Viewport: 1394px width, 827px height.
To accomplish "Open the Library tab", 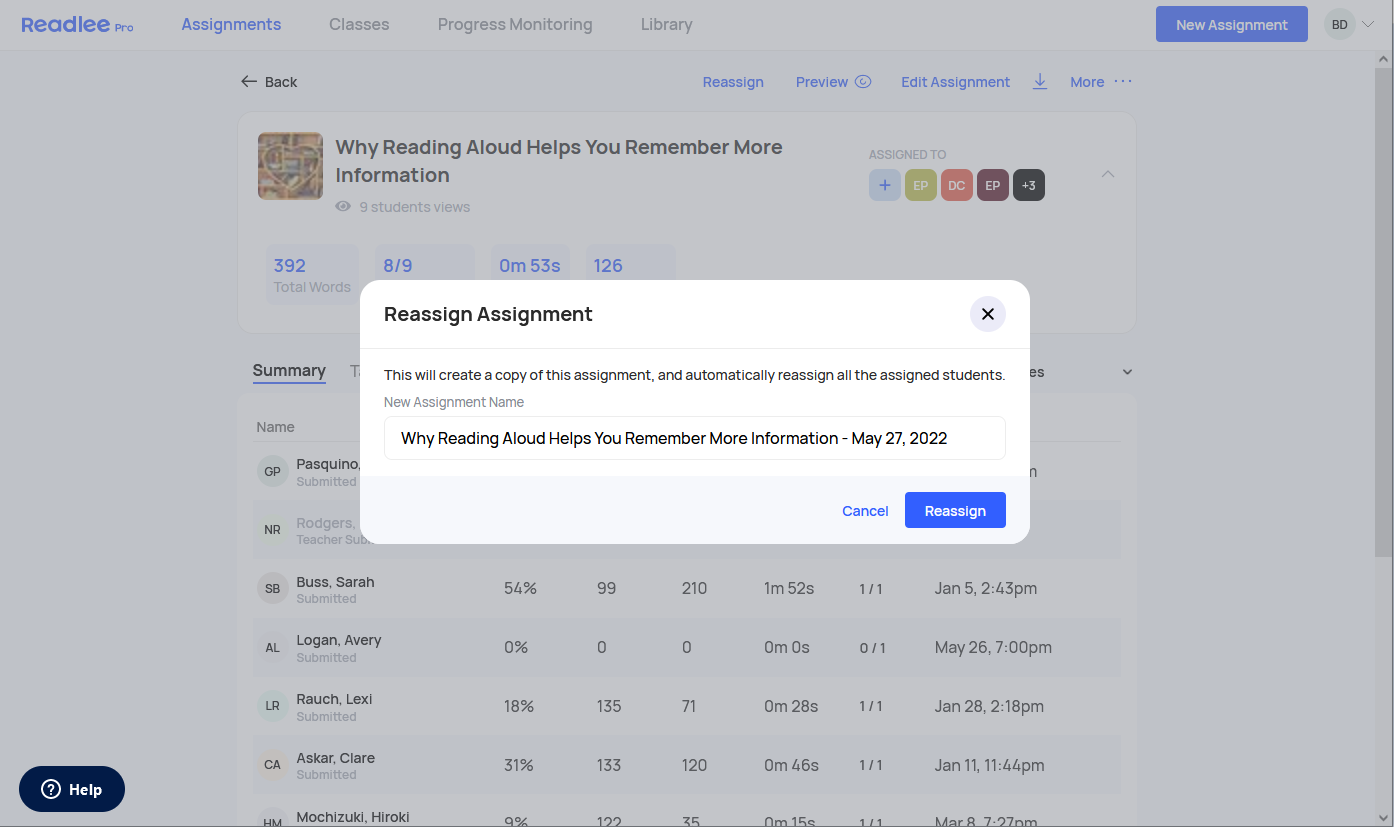I will (666, 24).
